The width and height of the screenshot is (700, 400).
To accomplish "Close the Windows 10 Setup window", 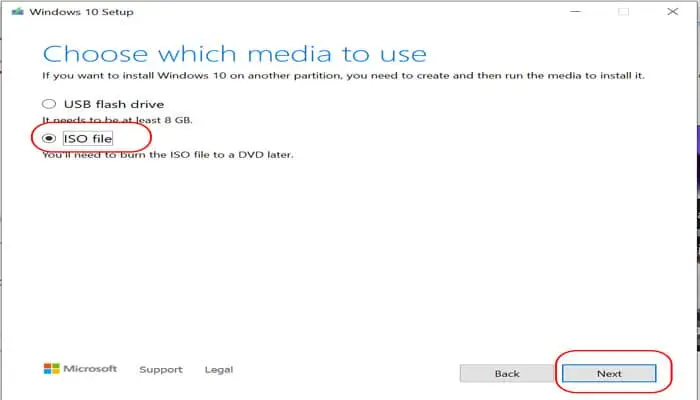I will coord(670,12).
